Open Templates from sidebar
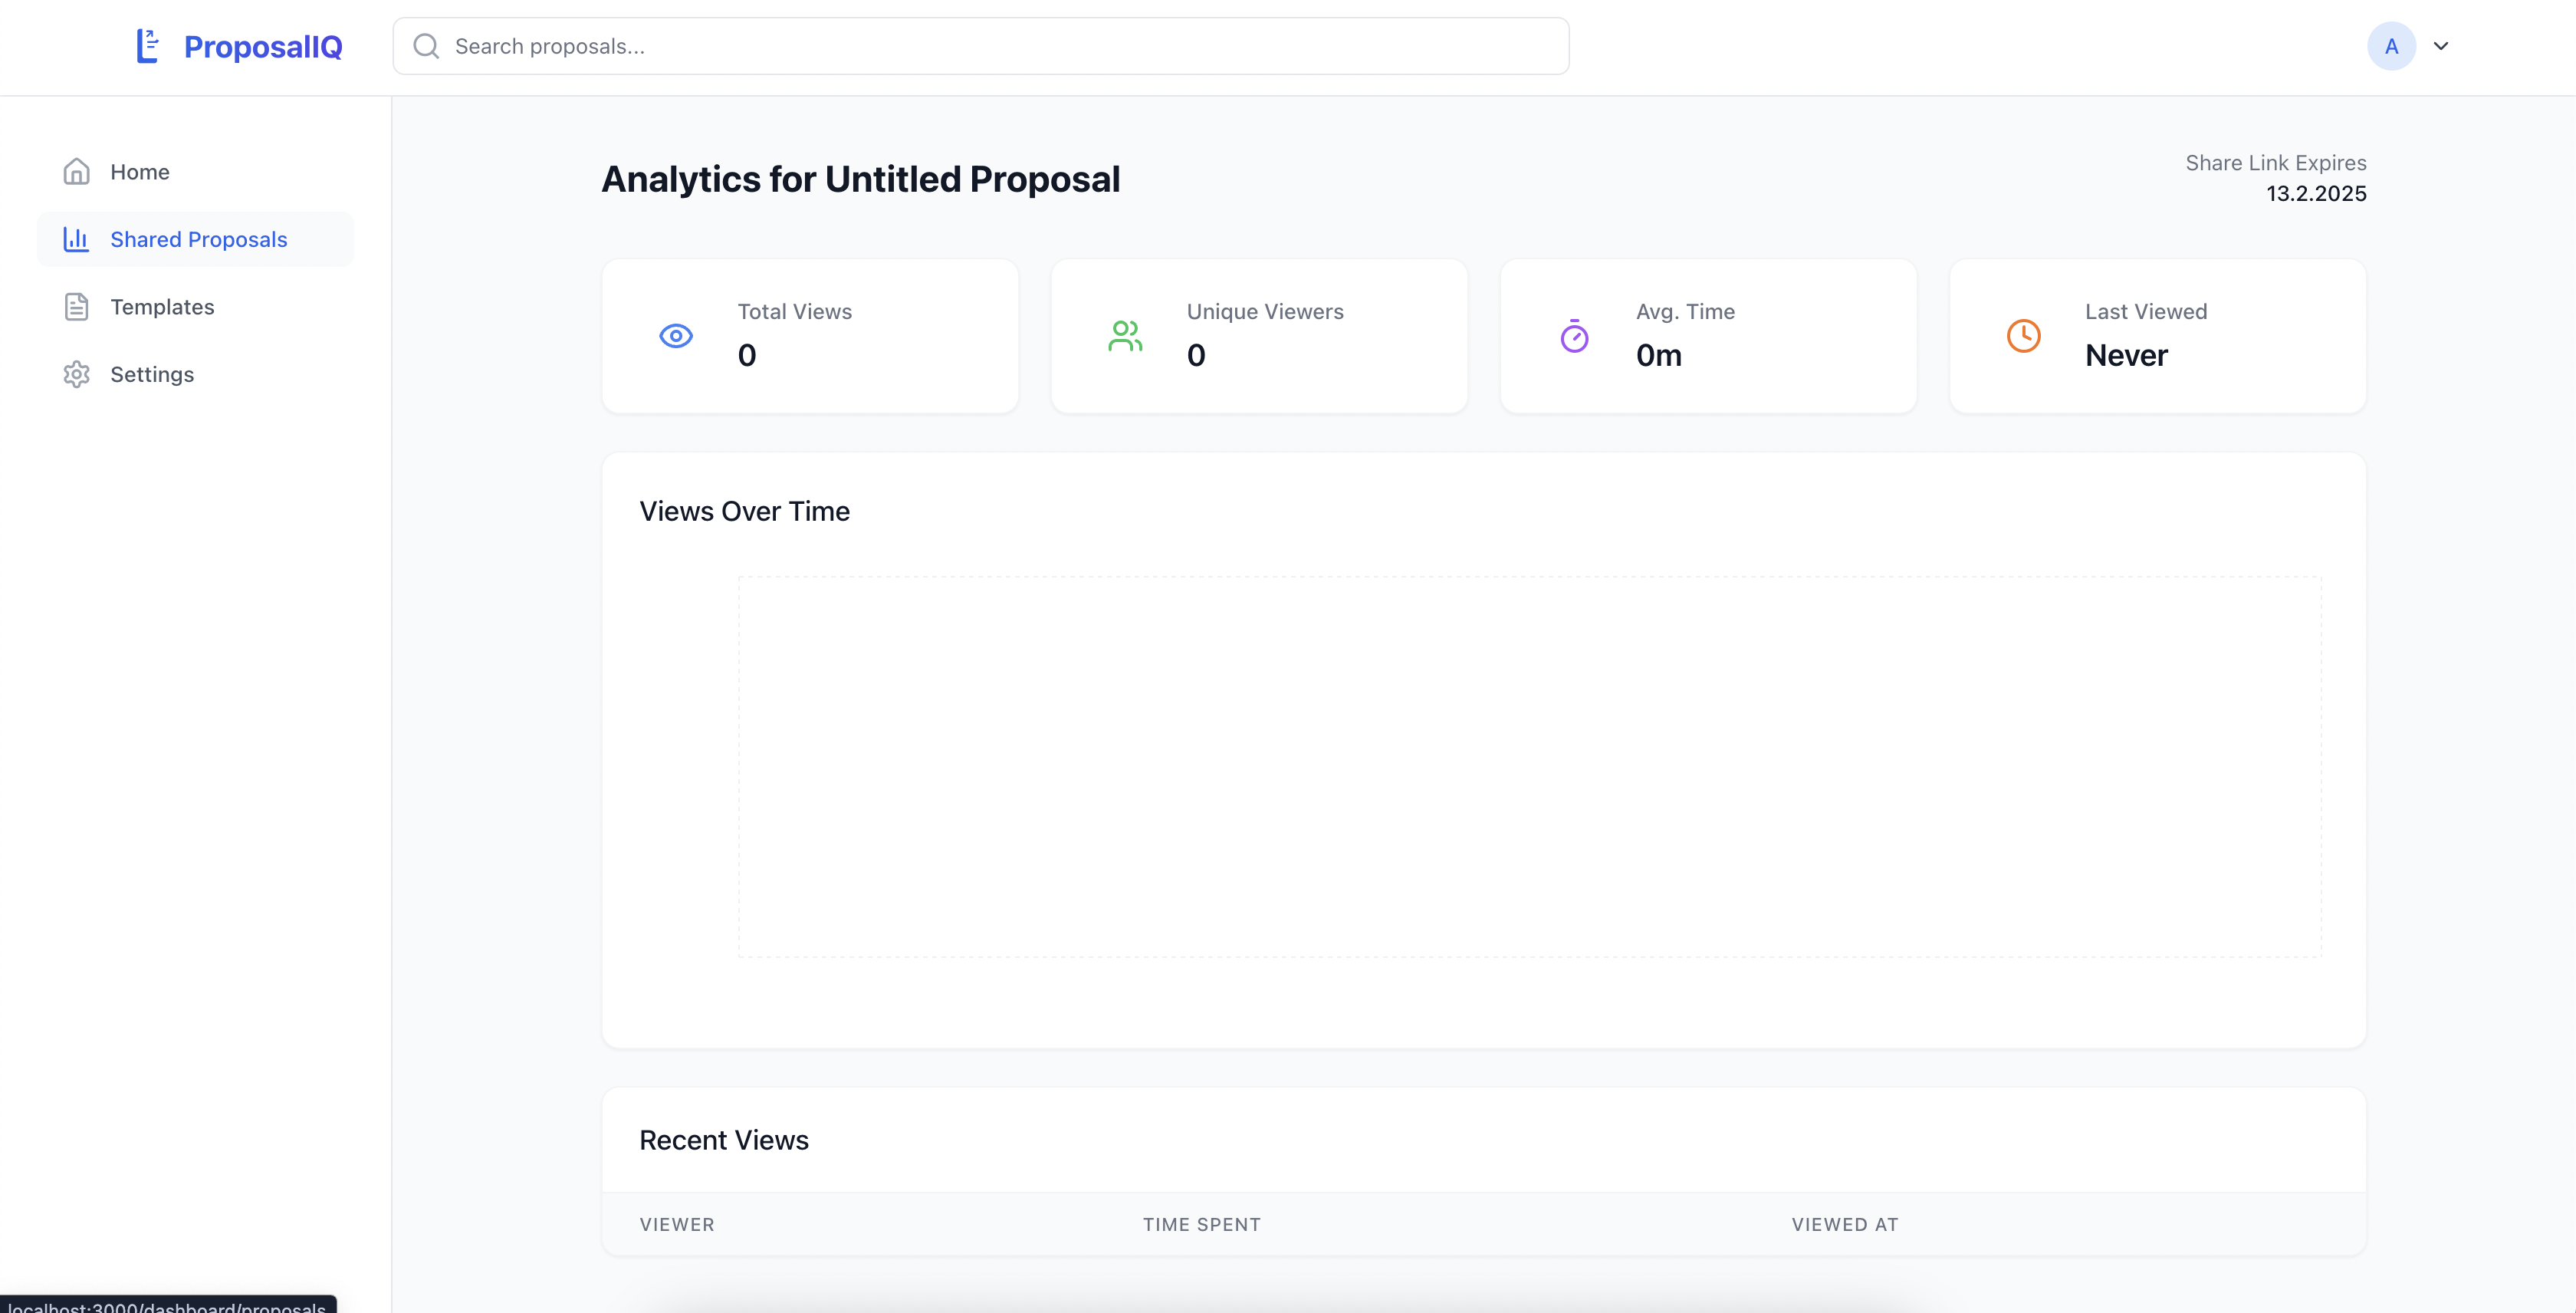This screenshot has height=1313, width=2576. coord(162,307)
